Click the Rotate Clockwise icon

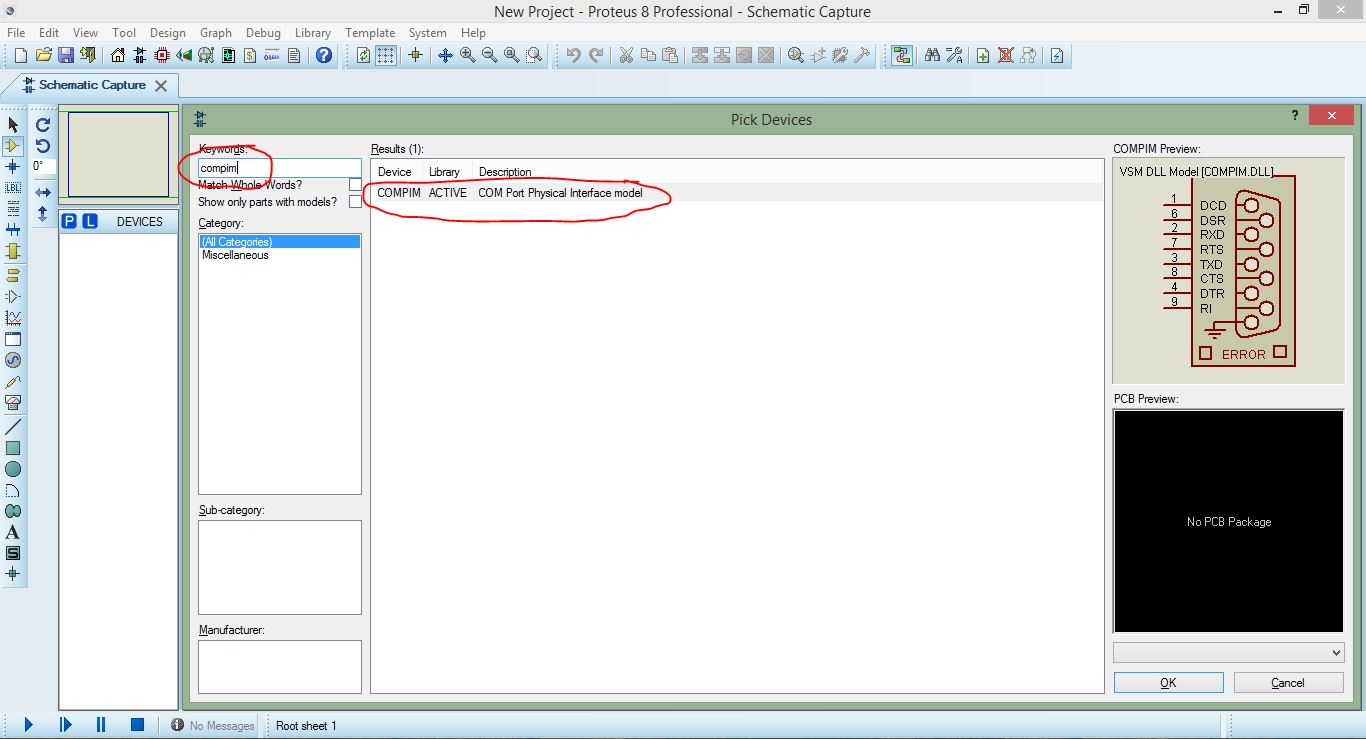43,125
